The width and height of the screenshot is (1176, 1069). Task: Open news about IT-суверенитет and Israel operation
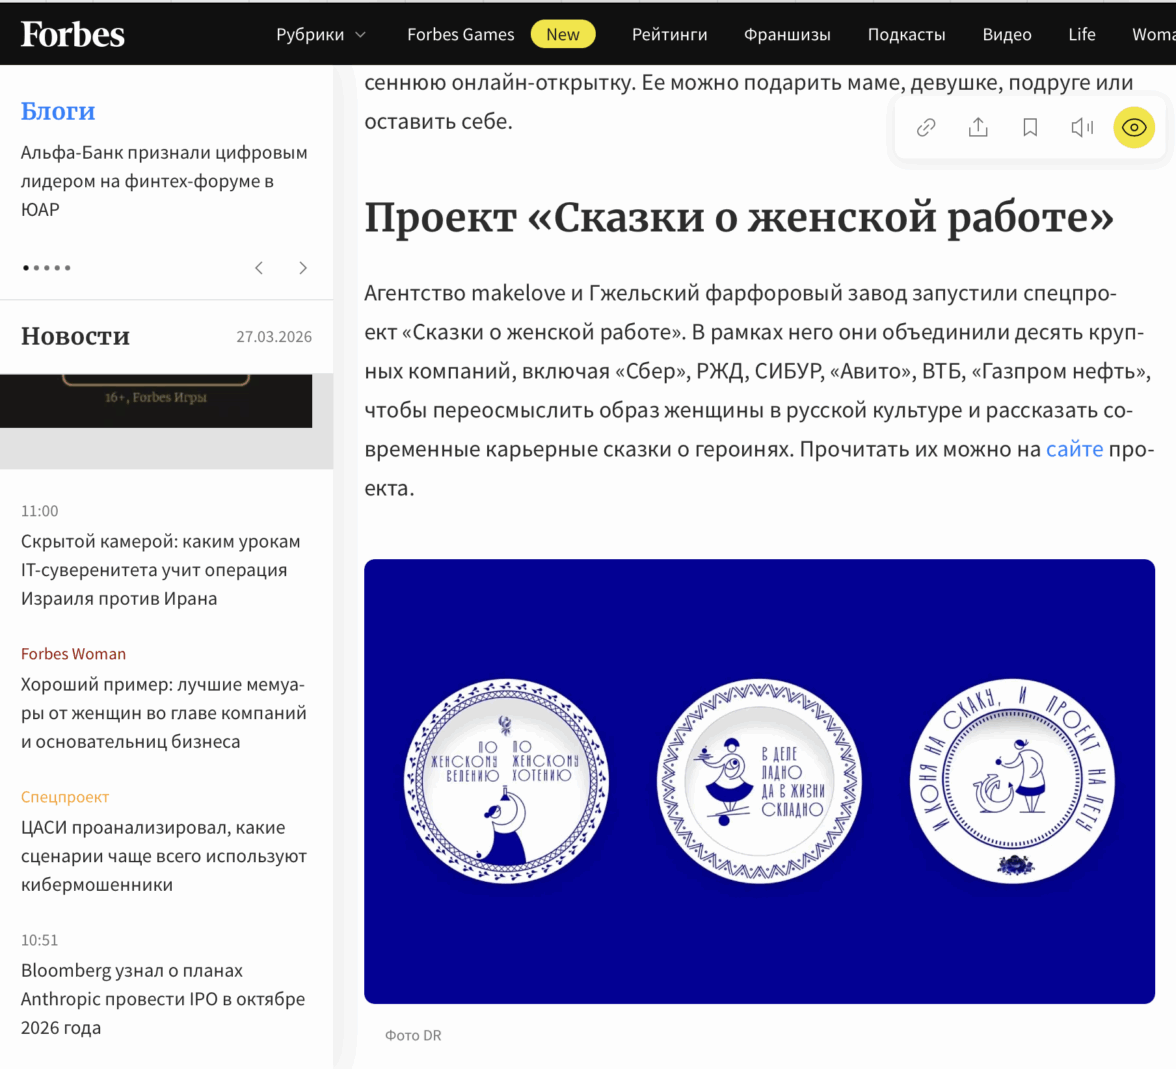160,569
